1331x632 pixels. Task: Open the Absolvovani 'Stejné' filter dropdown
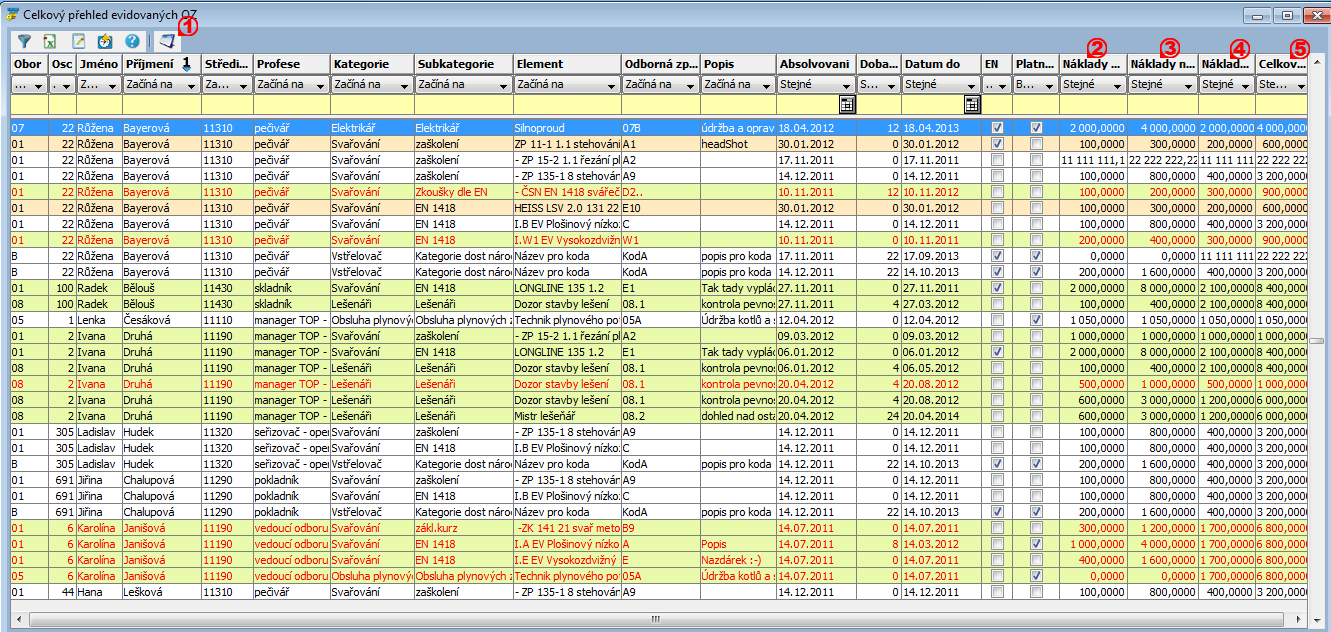click(847, 85)
